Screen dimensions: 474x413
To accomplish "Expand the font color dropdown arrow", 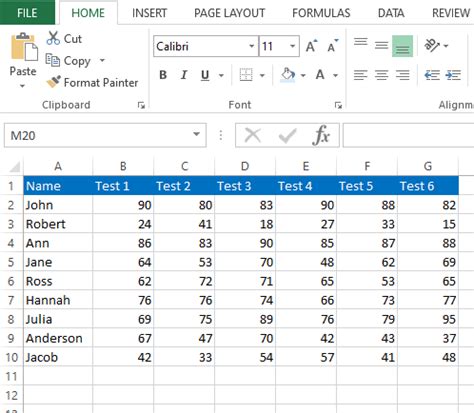I will pos(336,75).
